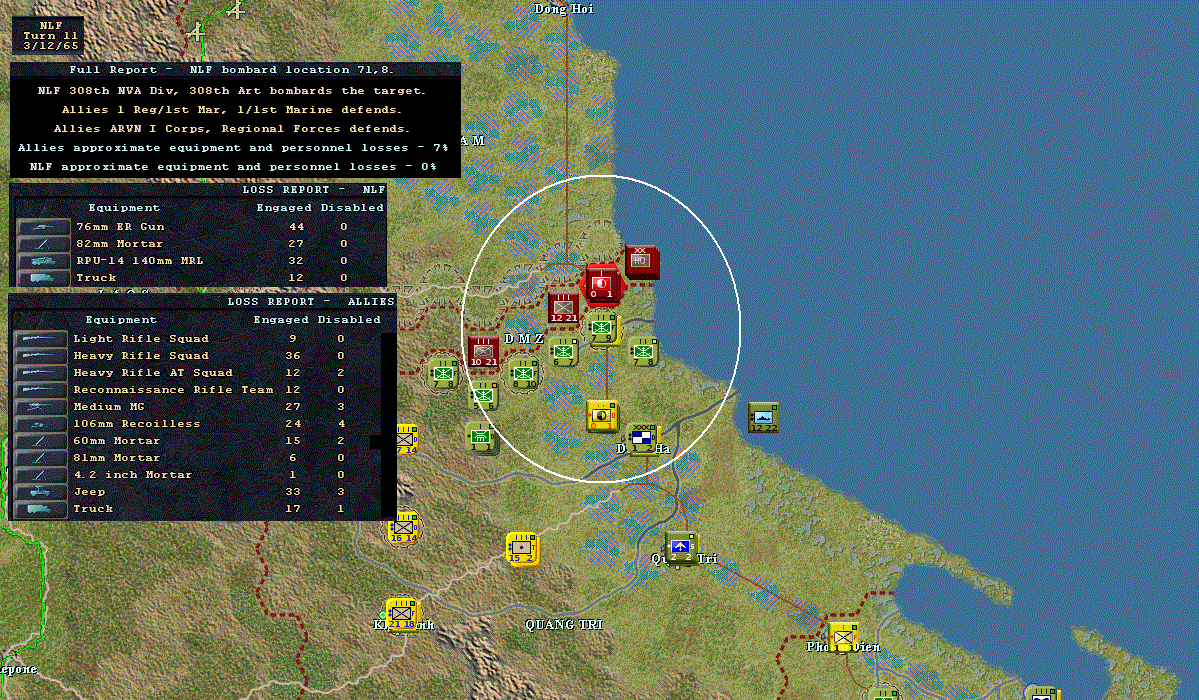The height and width of the screenshot is (700, 1199).
Task: Click the Medium MG equipment icon
Action: (41, 407)
